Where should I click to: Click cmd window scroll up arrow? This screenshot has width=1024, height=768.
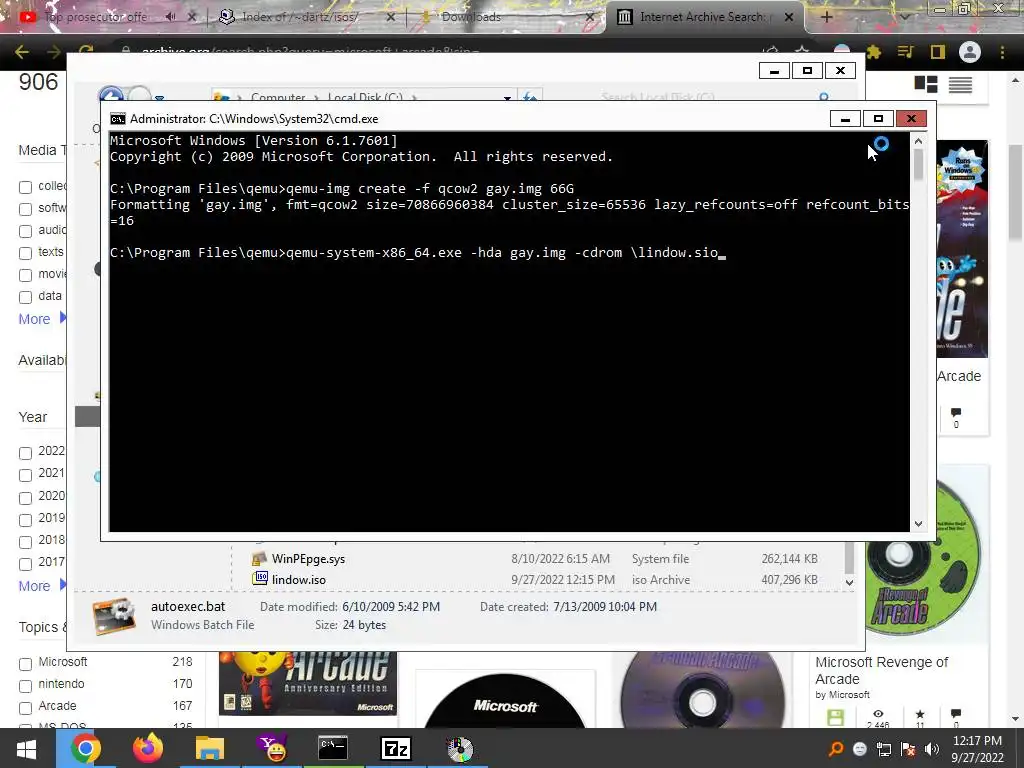click(x=918, y=140)
